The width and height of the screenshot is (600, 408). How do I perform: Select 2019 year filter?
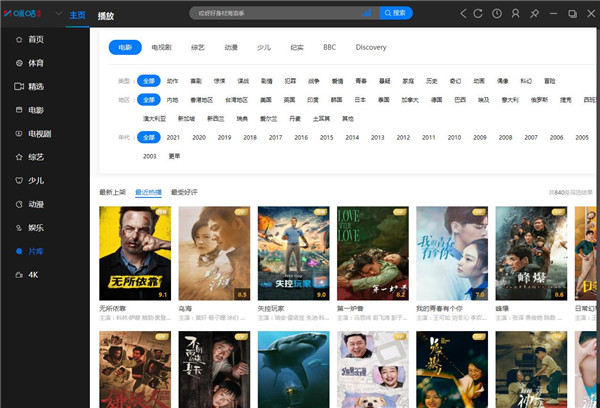(224, 137)
